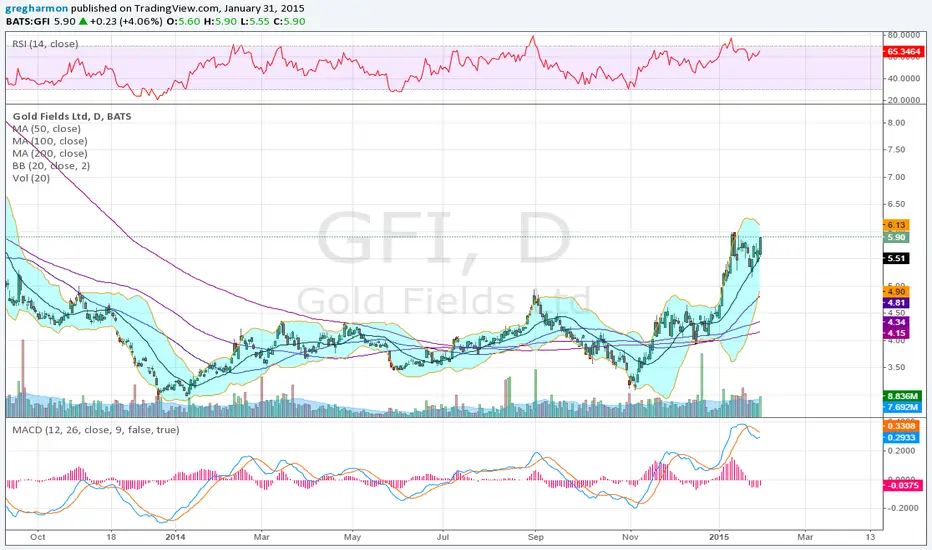The width and height of the screenshot is (932, 550).
Task: Open the gregharmon author link
Action: tap(36, 8)
